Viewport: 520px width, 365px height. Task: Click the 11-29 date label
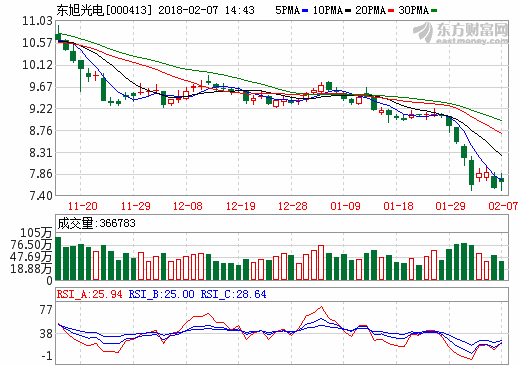click(x=135, y=206)
